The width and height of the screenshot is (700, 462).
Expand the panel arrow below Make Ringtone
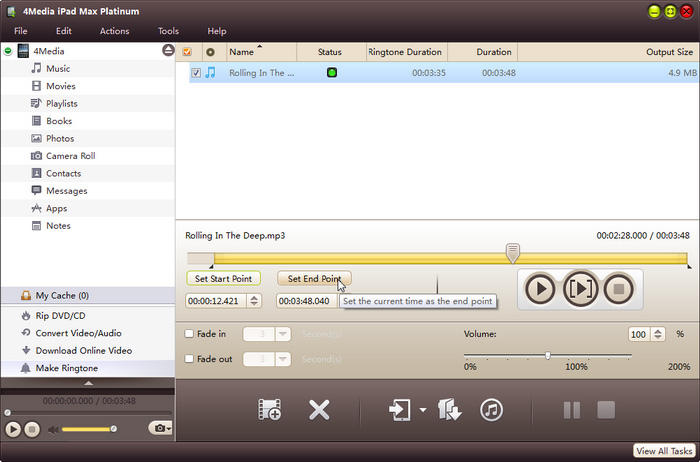88,382
